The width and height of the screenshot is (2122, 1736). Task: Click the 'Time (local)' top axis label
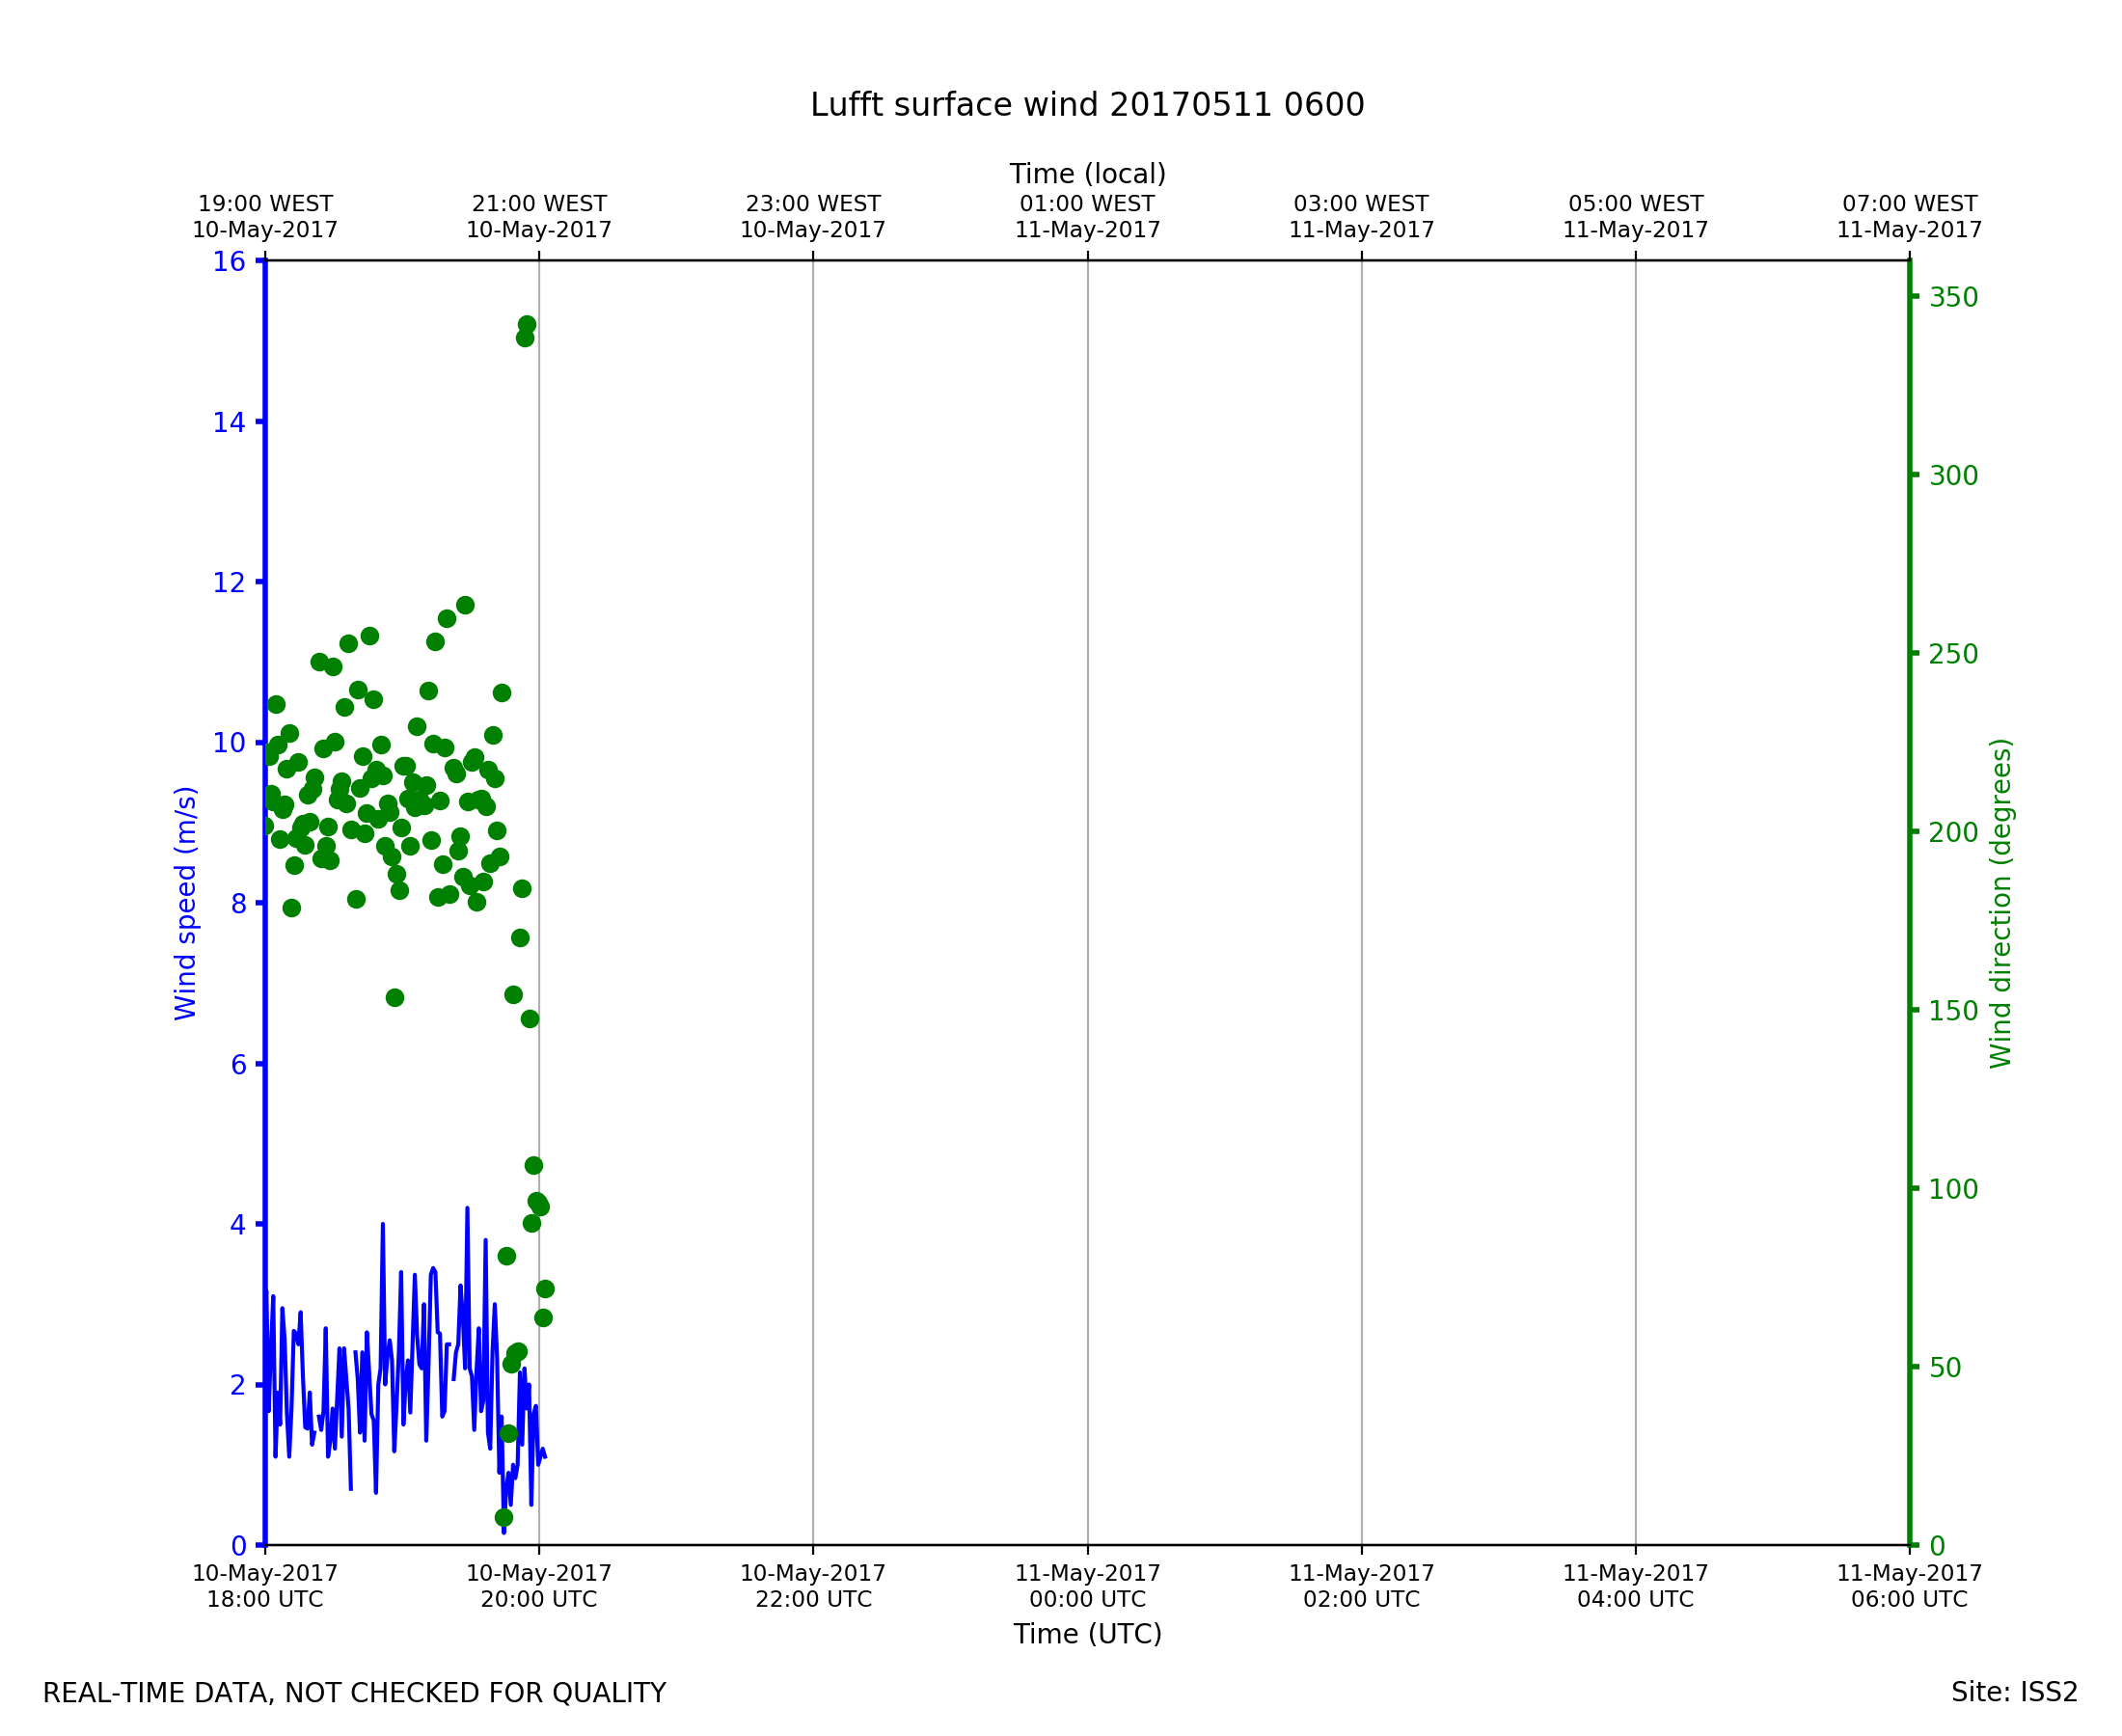(1087, 174)
